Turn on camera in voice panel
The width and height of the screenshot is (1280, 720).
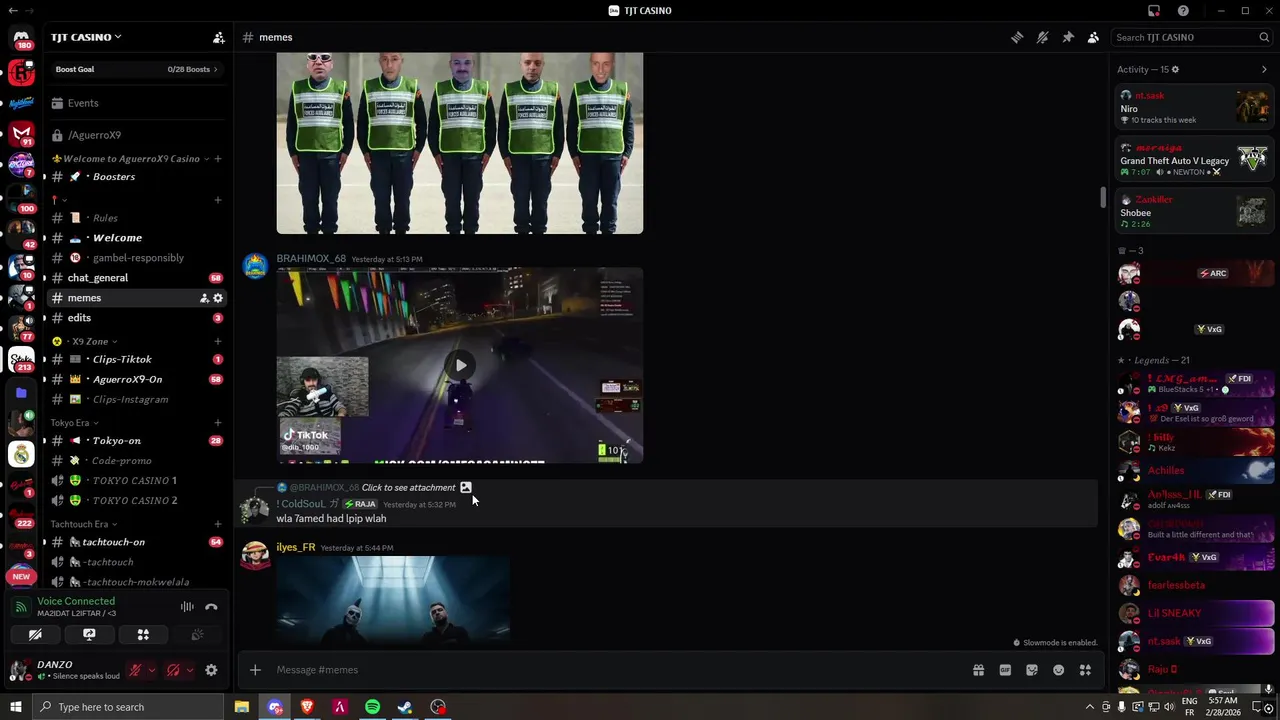click(x=35, y=635)
